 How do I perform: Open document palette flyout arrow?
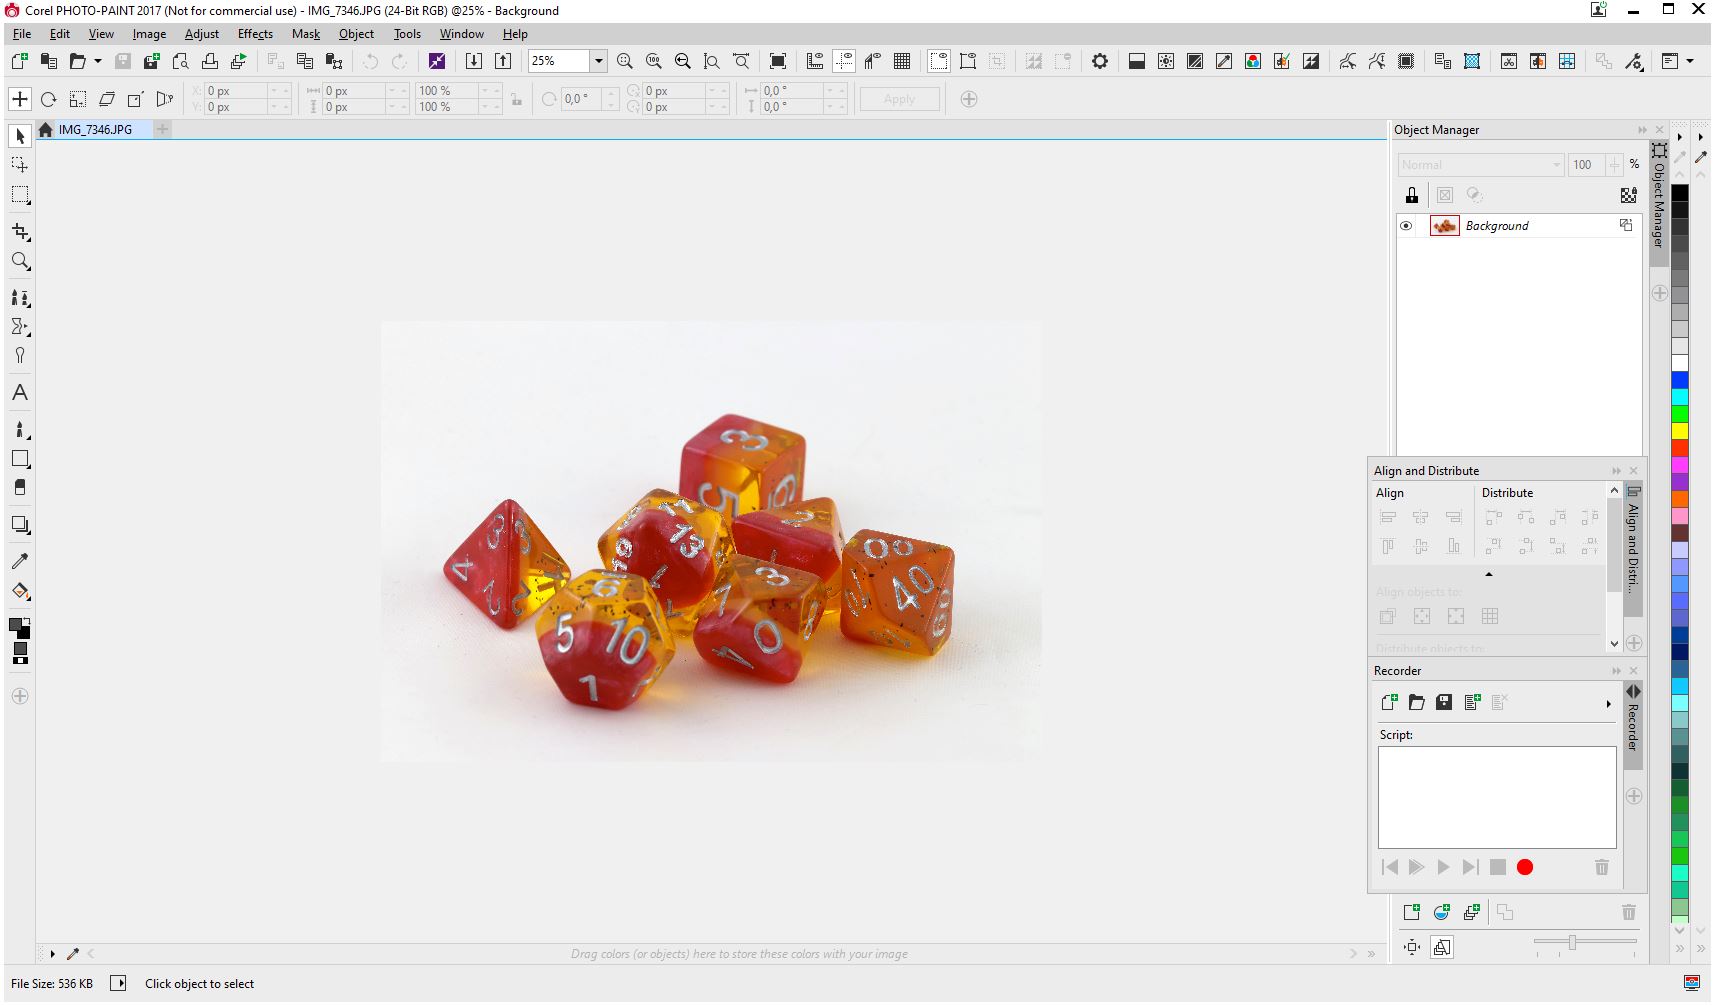pos(52,954)
